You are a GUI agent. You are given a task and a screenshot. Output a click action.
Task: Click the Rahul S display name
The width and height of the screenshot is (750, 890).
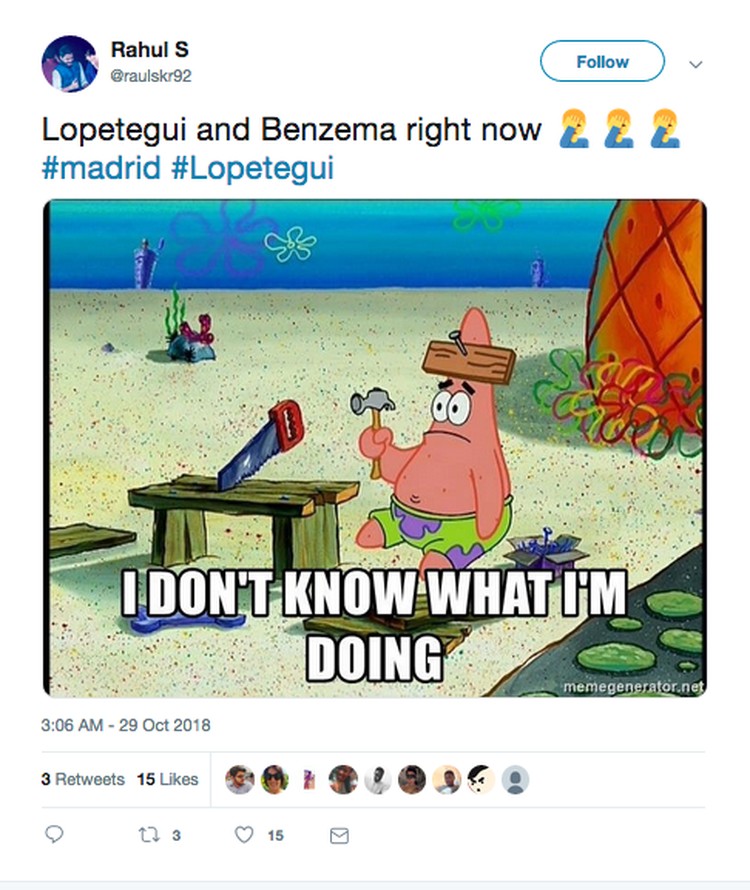(x=149, y=49)
